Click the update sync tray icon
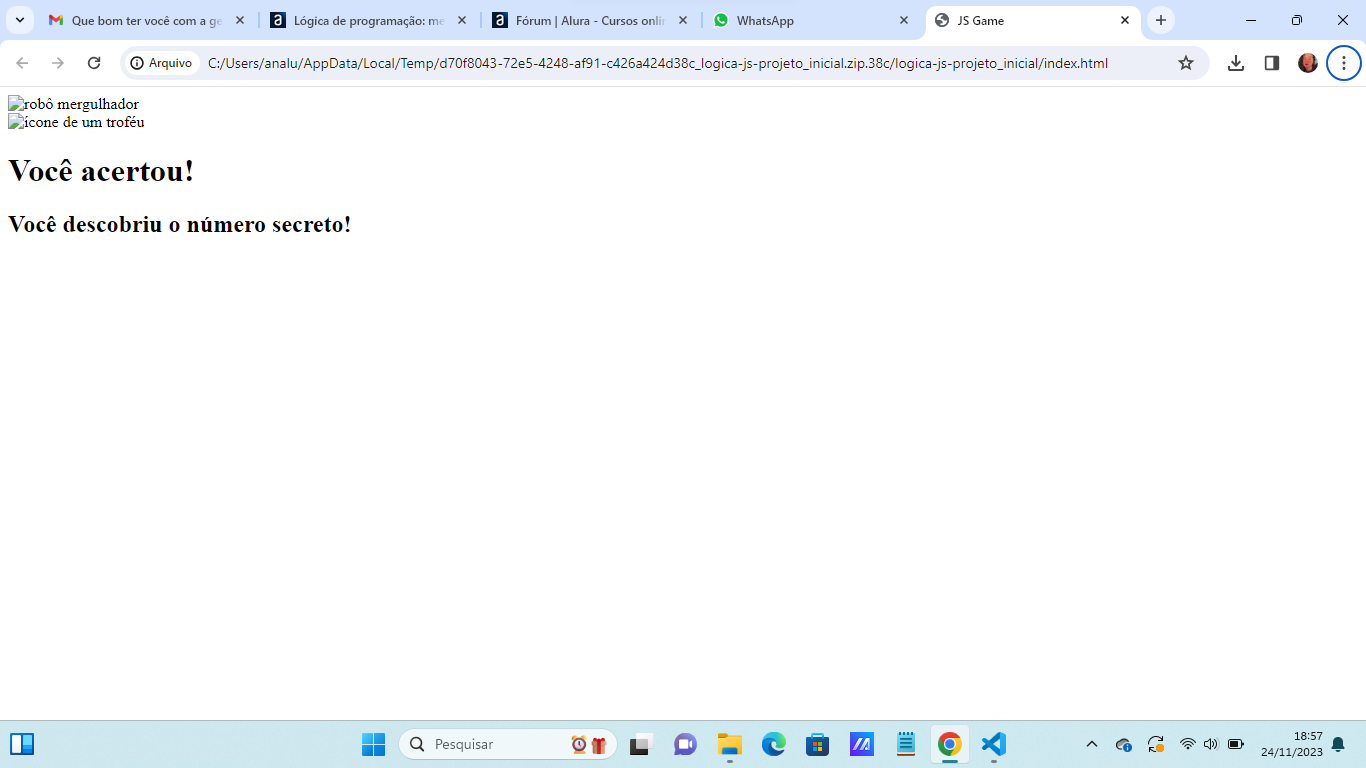The height and width of the screenshot is (768, 1366). 1155,744
